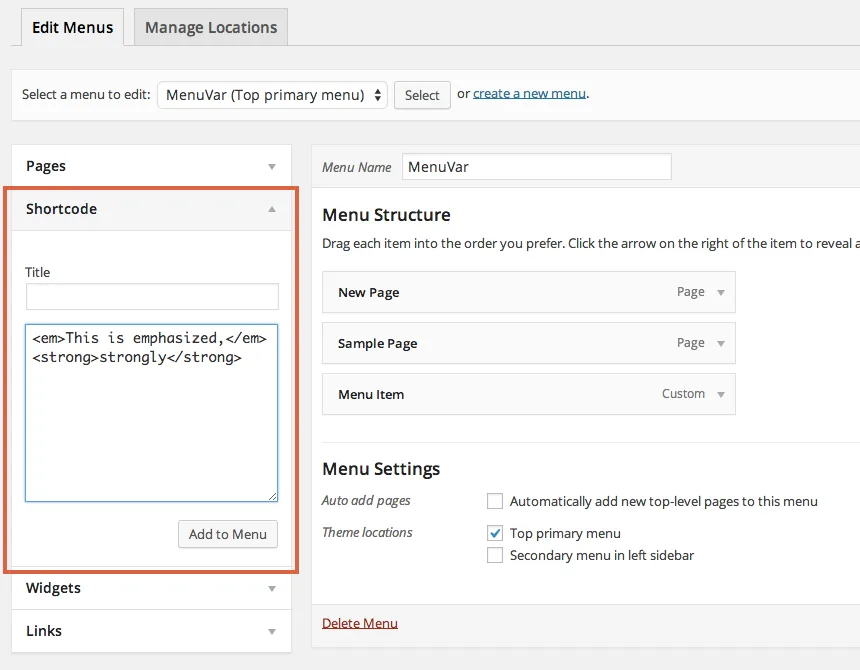Switch to the Edit Menus tab

click(72, 27)
